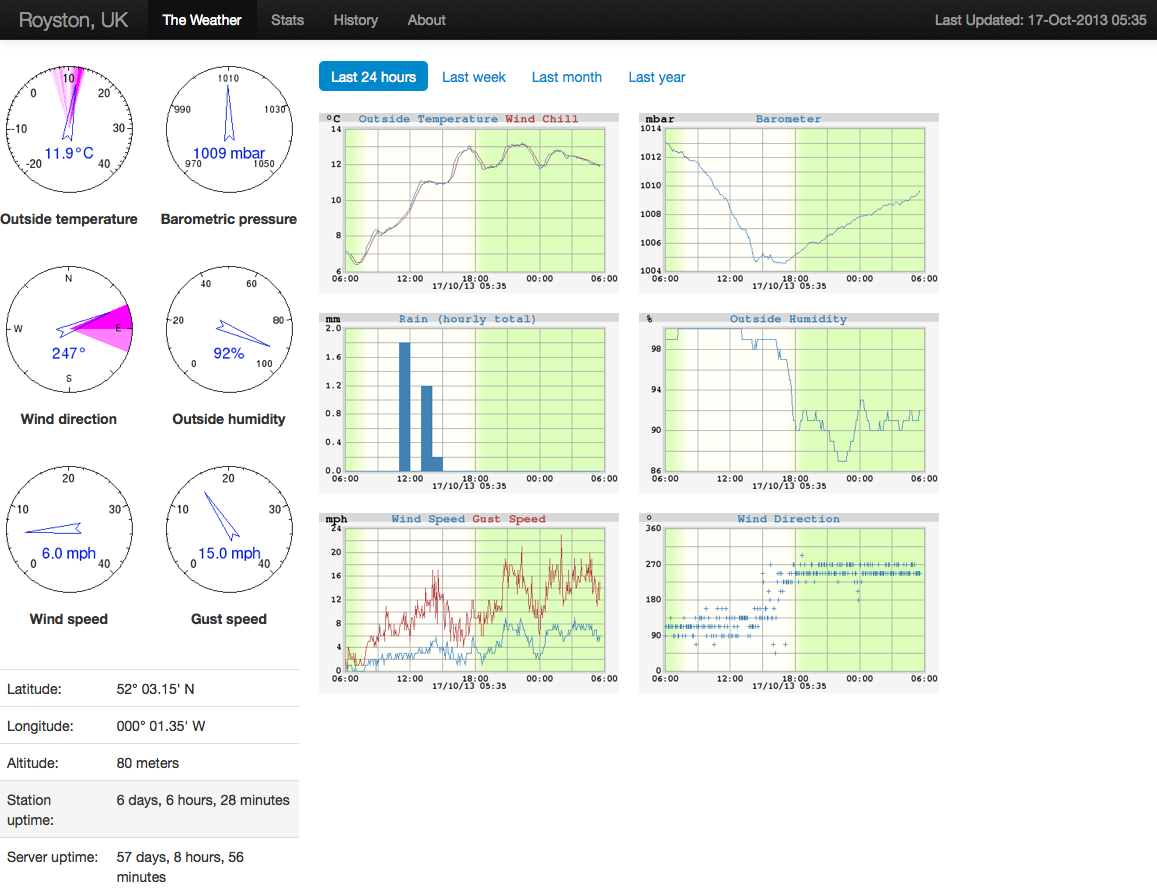Click the Royston, UK site title

pyautogui.click(x=73, y=20)
